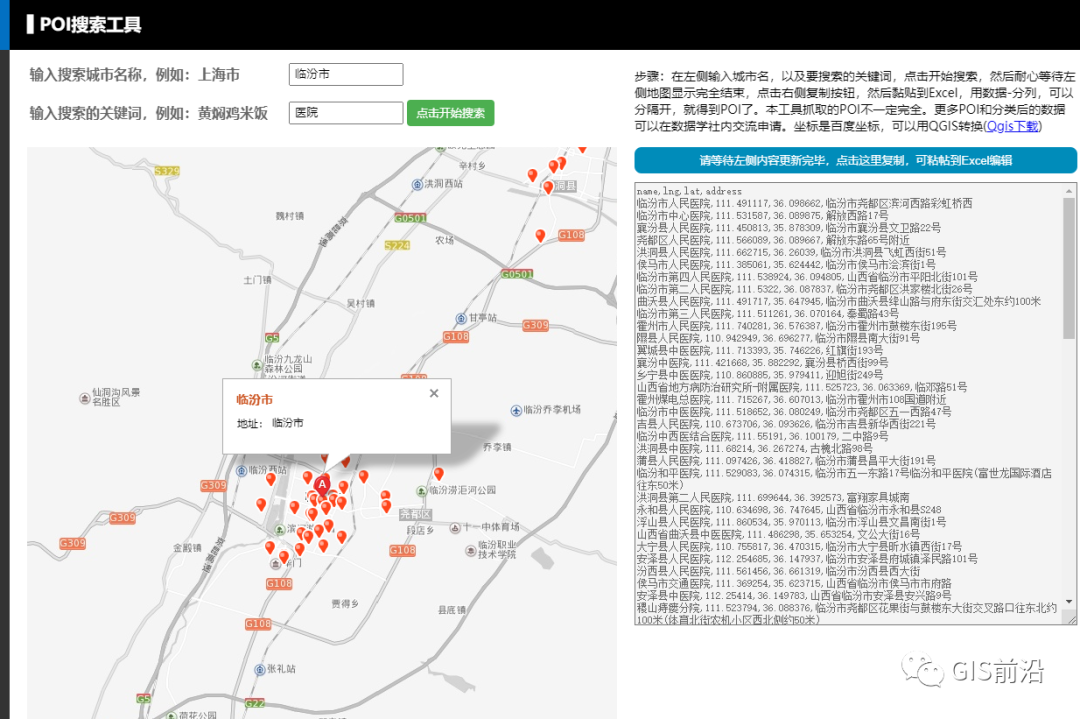The image size is (1080, 719).
Task: Click the 侯马市人民医院 result line
Action: (x=786, y=264)
